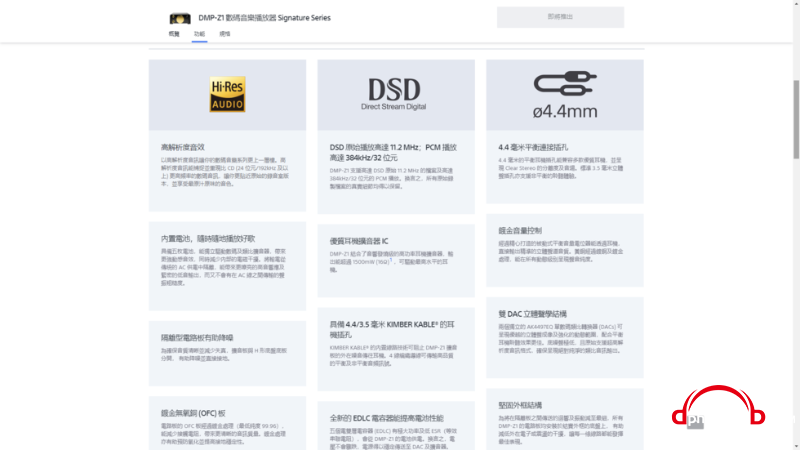Image resolution: width=800 pixels, height=450 pixels.
Task: Select the 鍍金無氧銅 (OFC) 板 heading
Action: pos(193,413)
